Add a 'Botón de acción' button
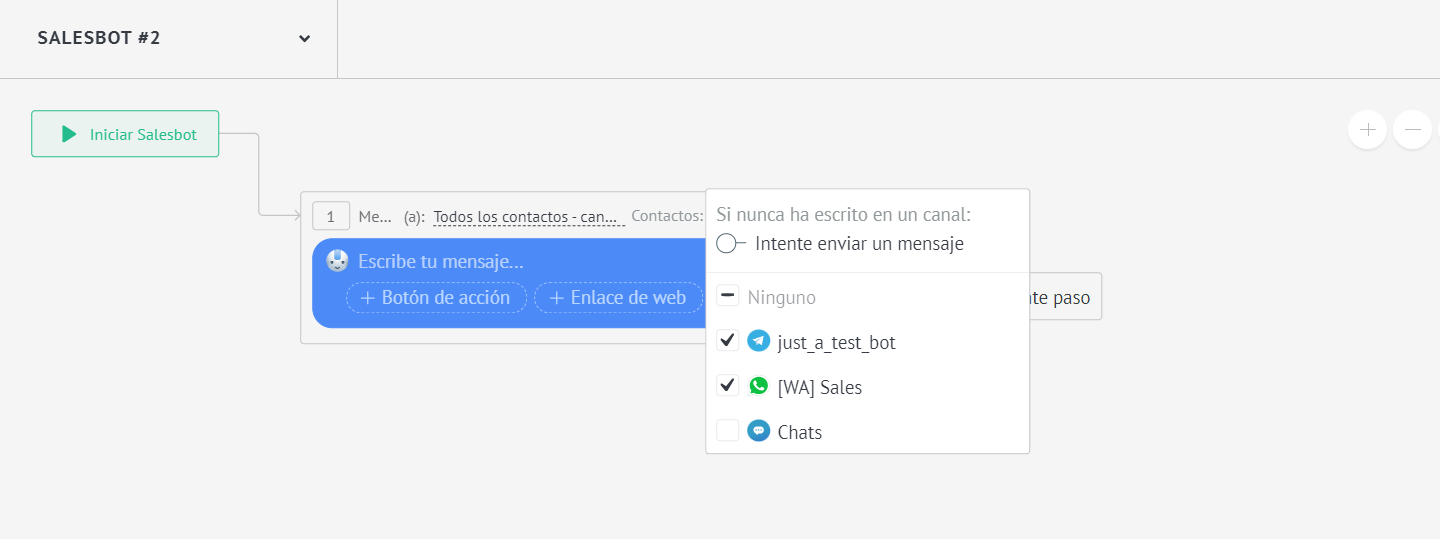The height and width of the screenshot is (539, 1440). click(x=436, y=298)
